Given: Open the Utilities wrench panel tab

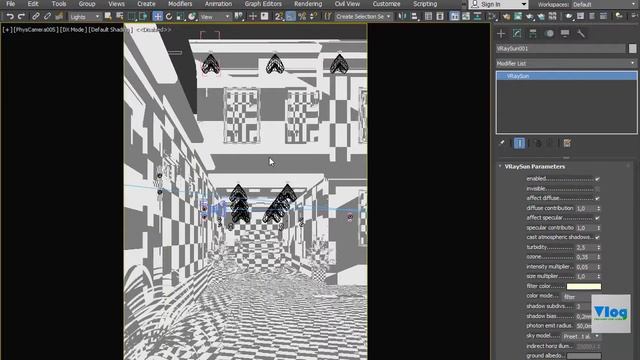Looking at the screenshot, I should coord(581,34).
